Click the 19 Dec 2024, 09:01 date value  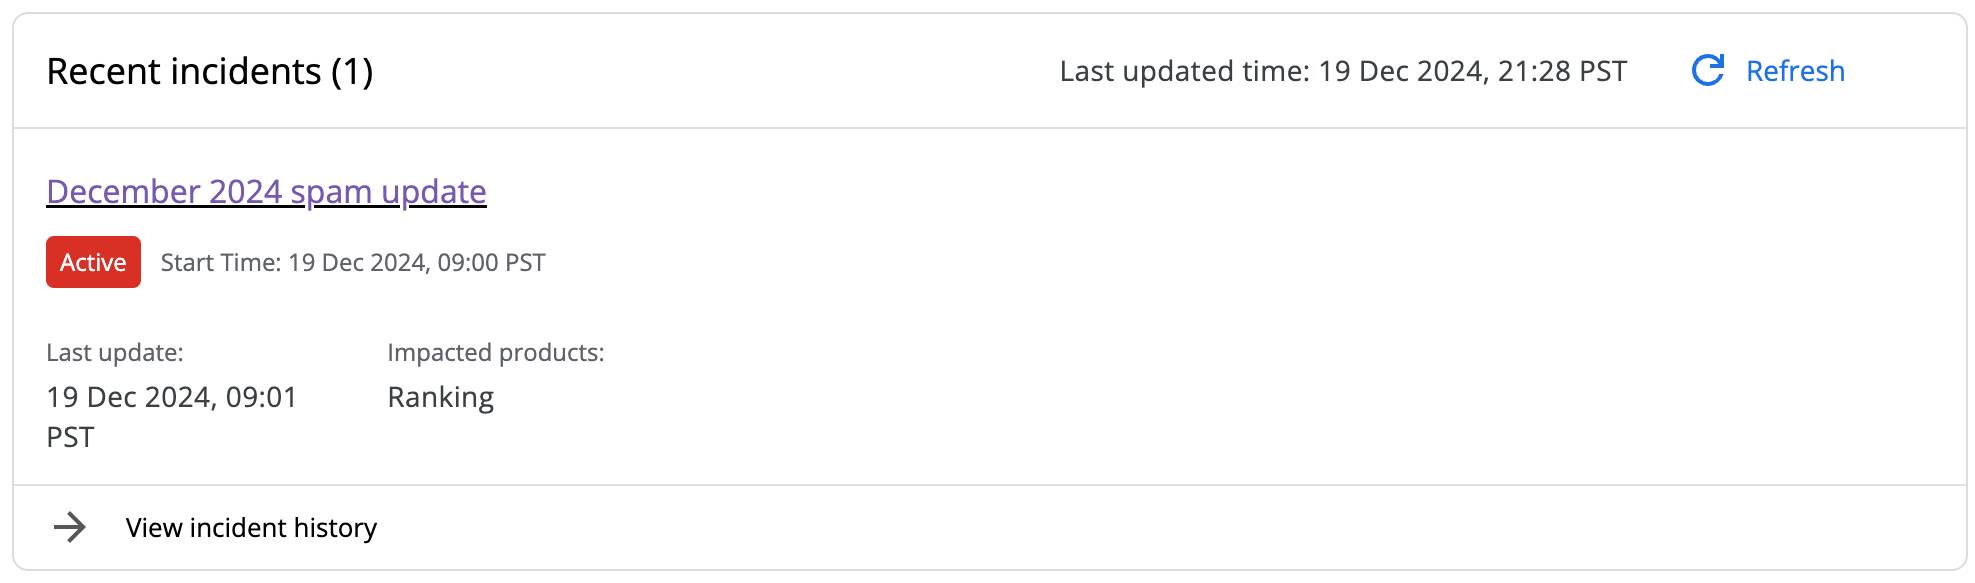172,397
